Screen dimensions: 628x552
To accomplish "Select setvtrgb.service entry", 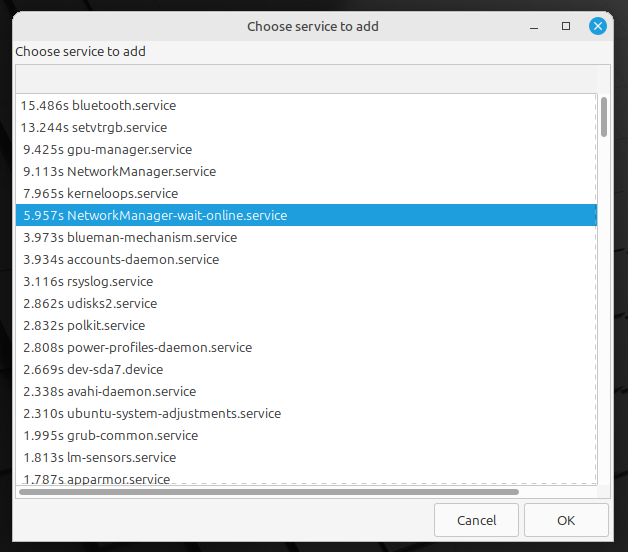I will coord(306,127).
